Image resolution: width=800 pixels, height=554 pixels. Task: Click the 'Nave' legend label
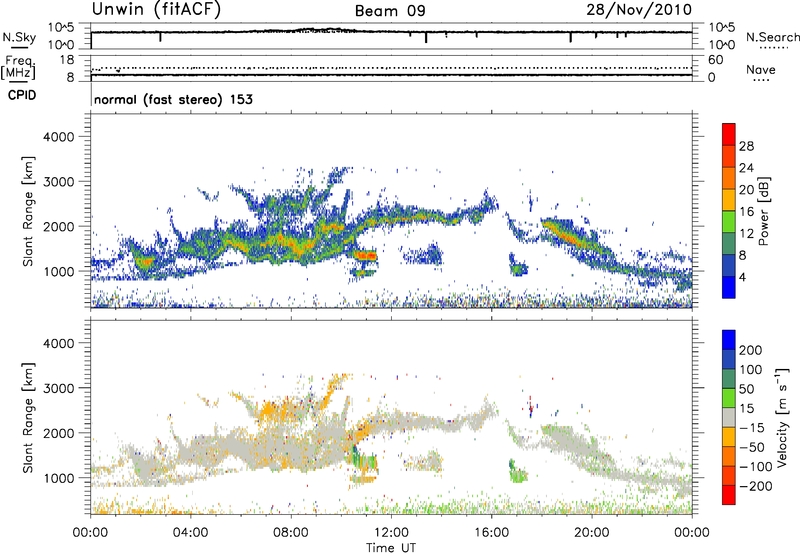761,69
